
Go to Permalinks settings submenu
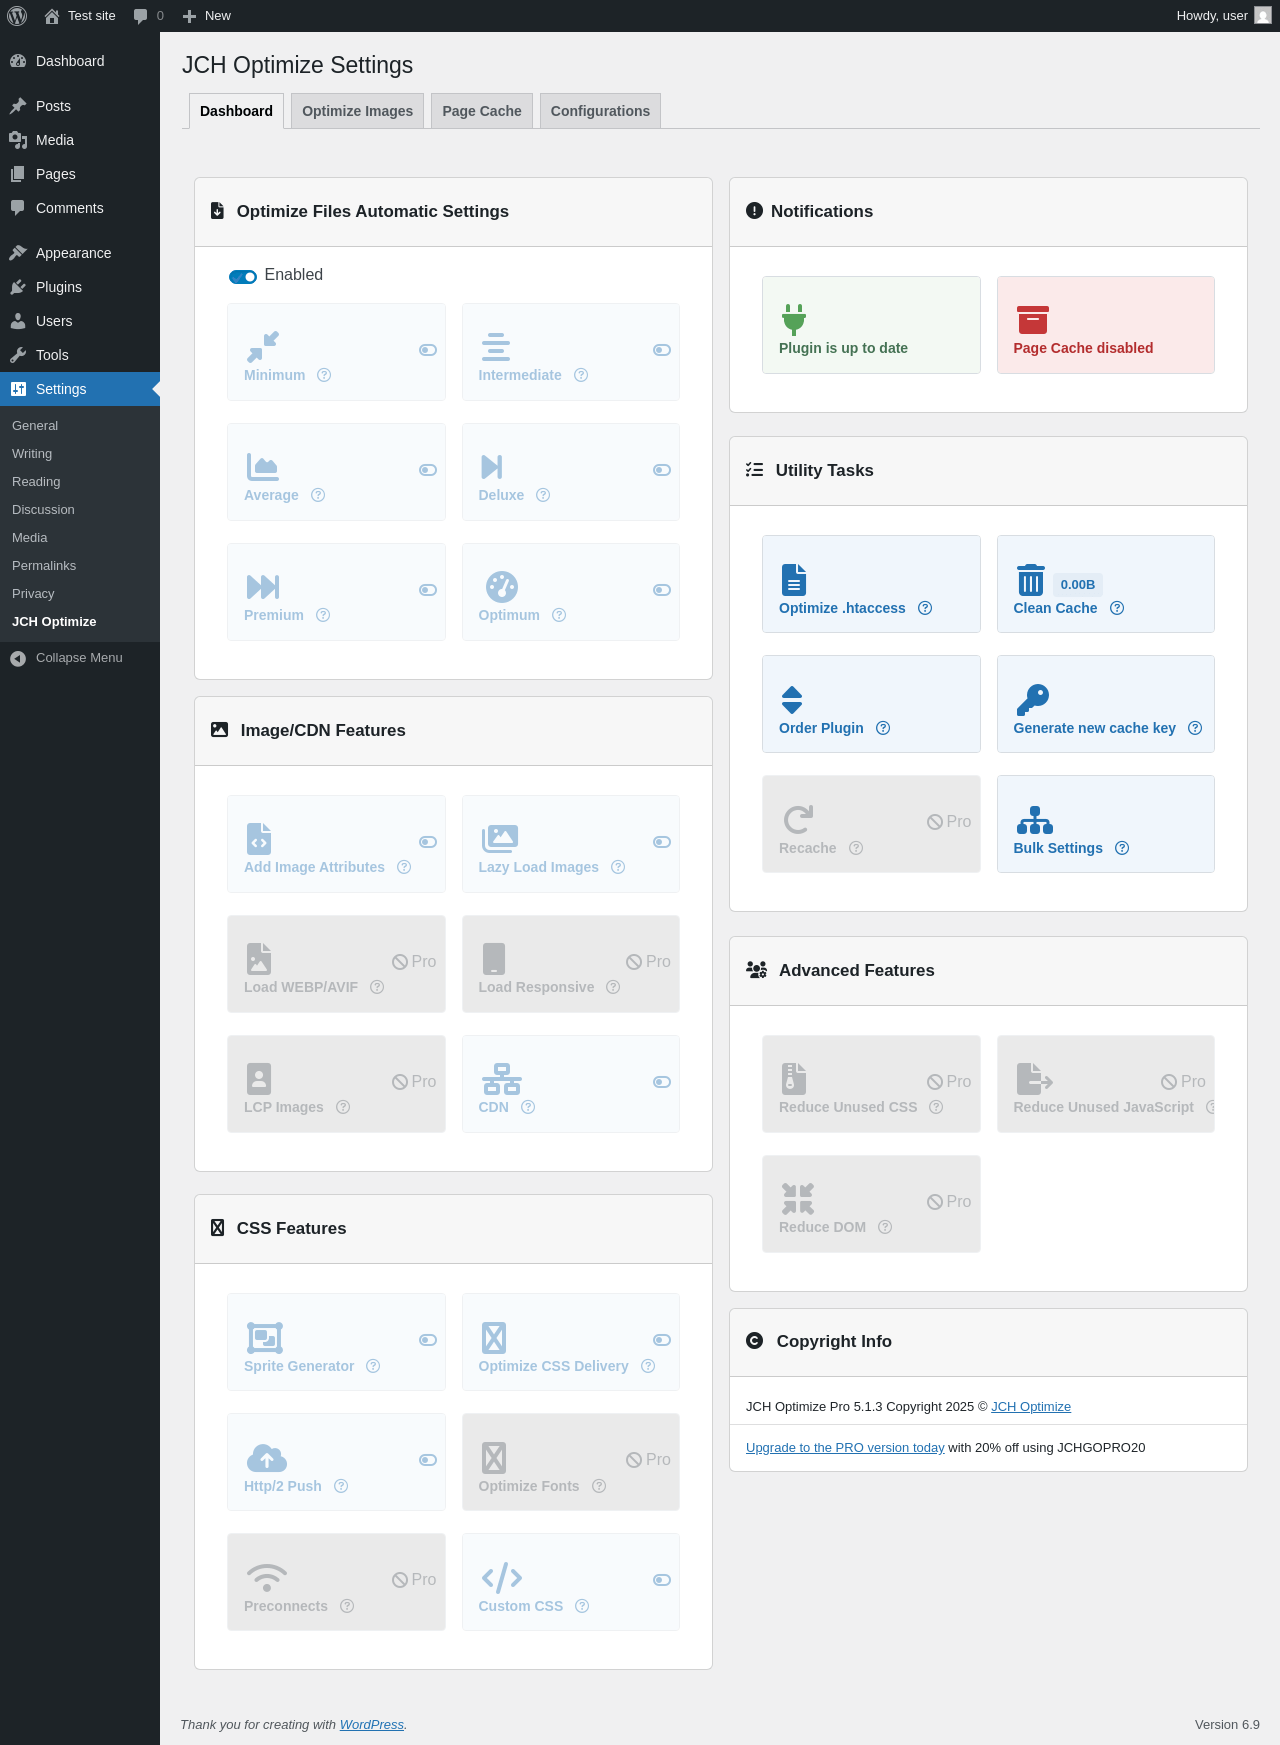click(x=44, y=566)
